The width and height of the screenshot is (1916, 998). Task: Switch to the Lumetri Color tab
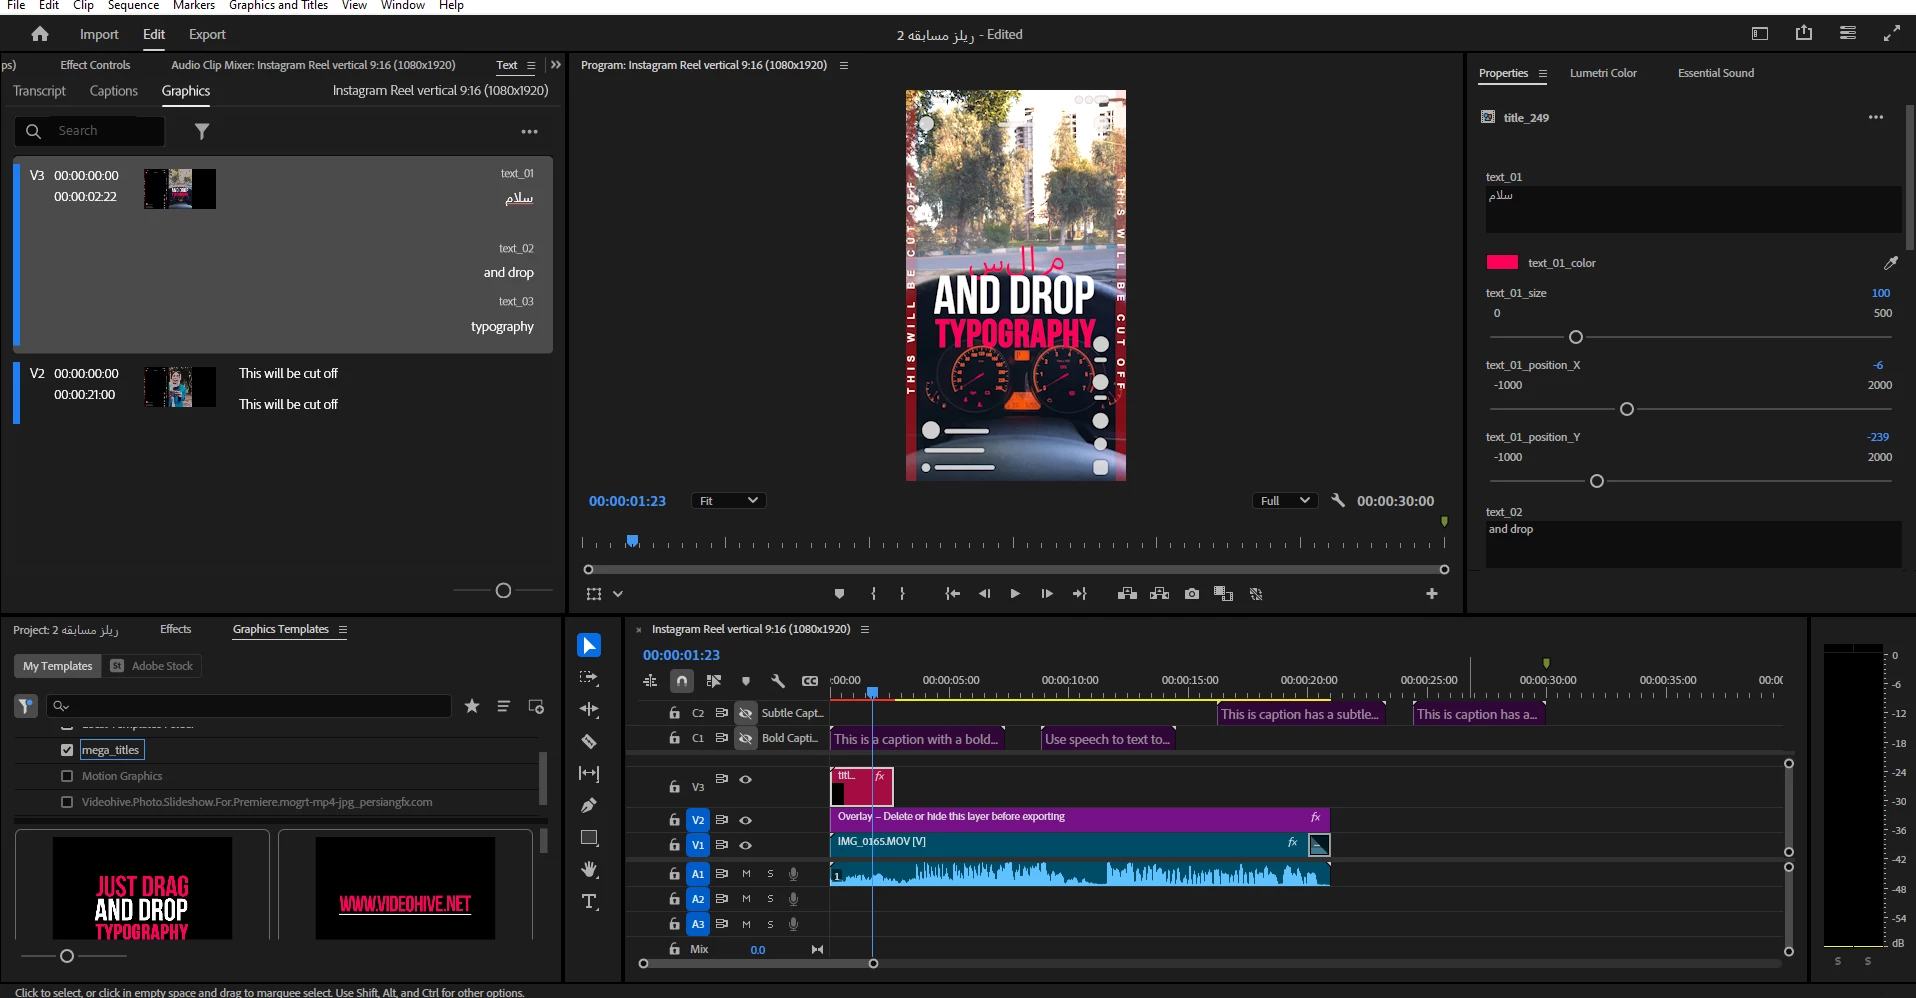(x=1602, y=73)
